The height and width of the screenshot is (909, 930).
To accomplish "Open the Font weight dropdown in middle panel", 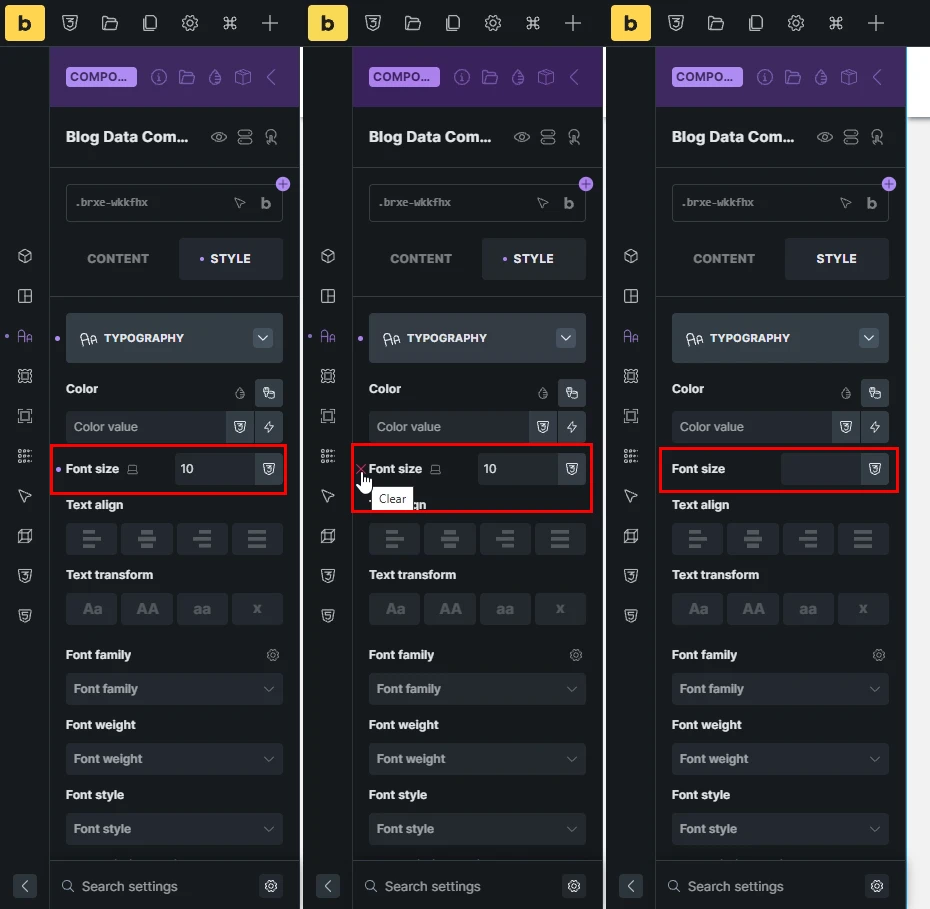I will [x=477, y=759].
